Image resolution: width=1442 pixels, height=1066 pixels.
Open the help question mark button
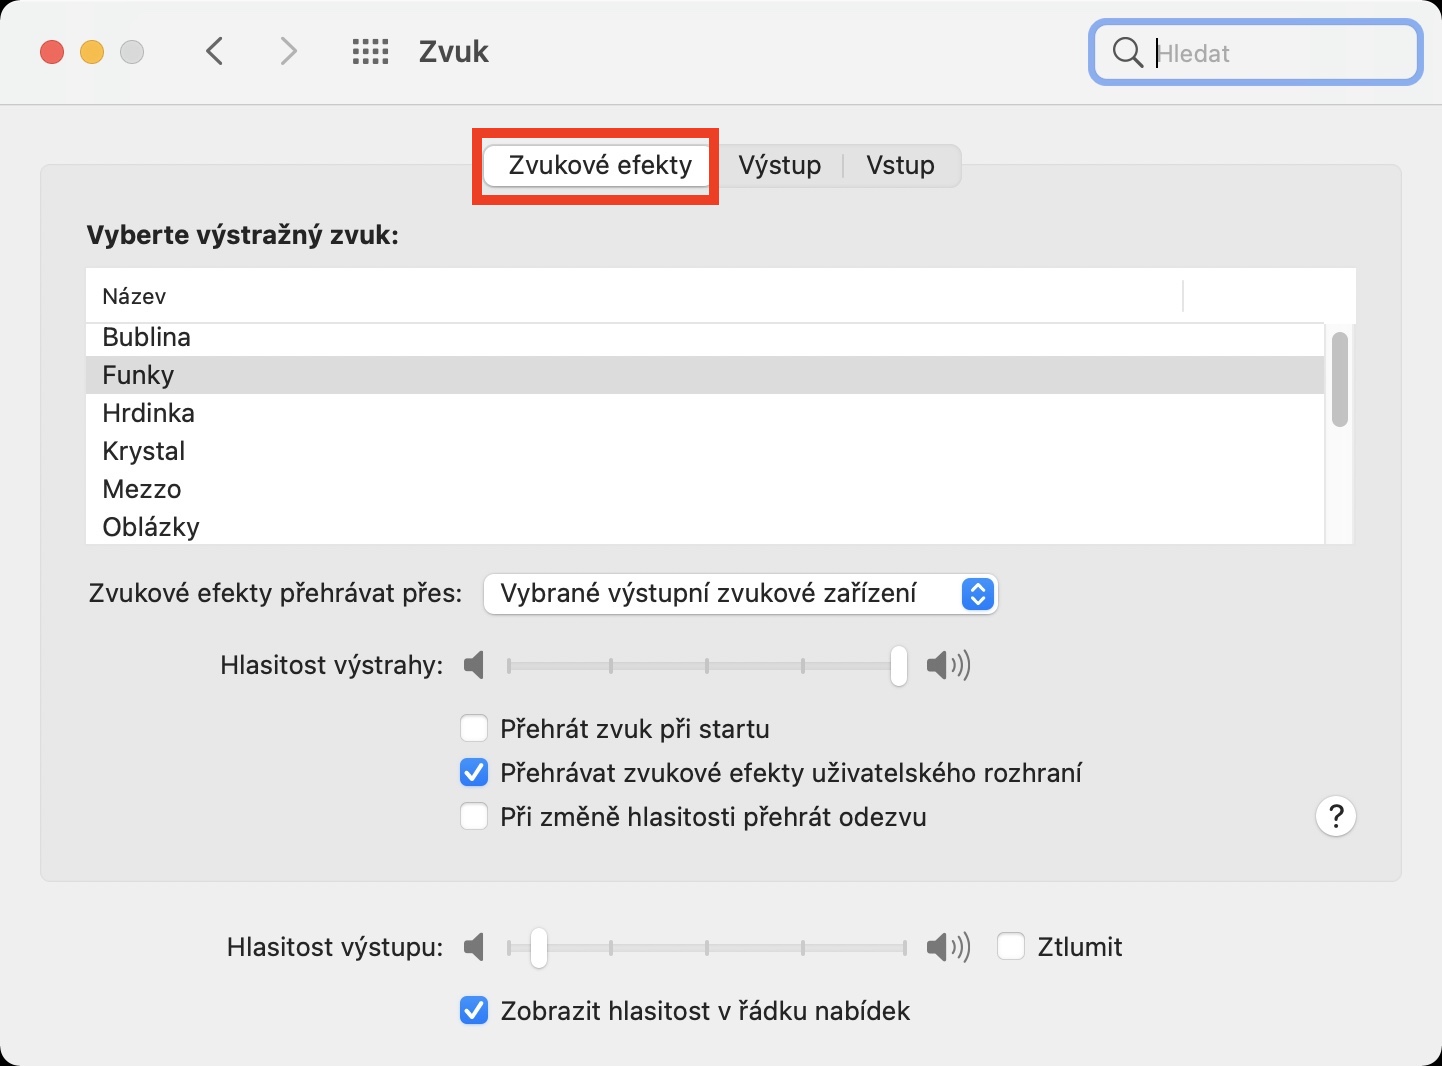[x=1335, y=817]
